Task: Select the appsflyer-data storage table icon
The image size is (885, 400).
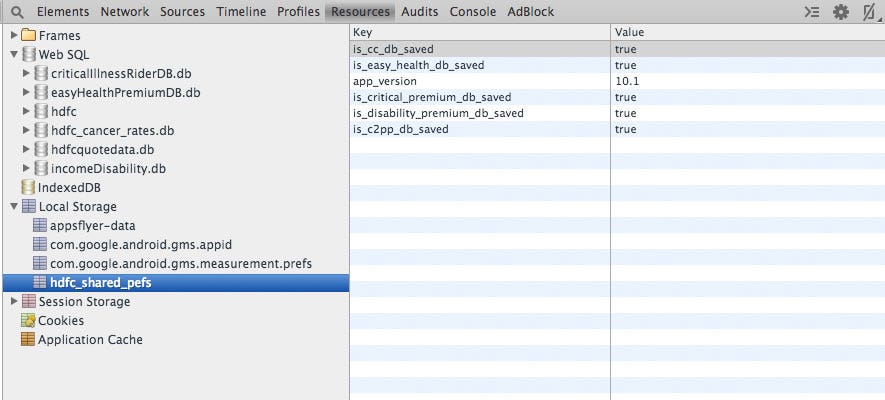Action: pyautogui.click(x=40, y=226)
